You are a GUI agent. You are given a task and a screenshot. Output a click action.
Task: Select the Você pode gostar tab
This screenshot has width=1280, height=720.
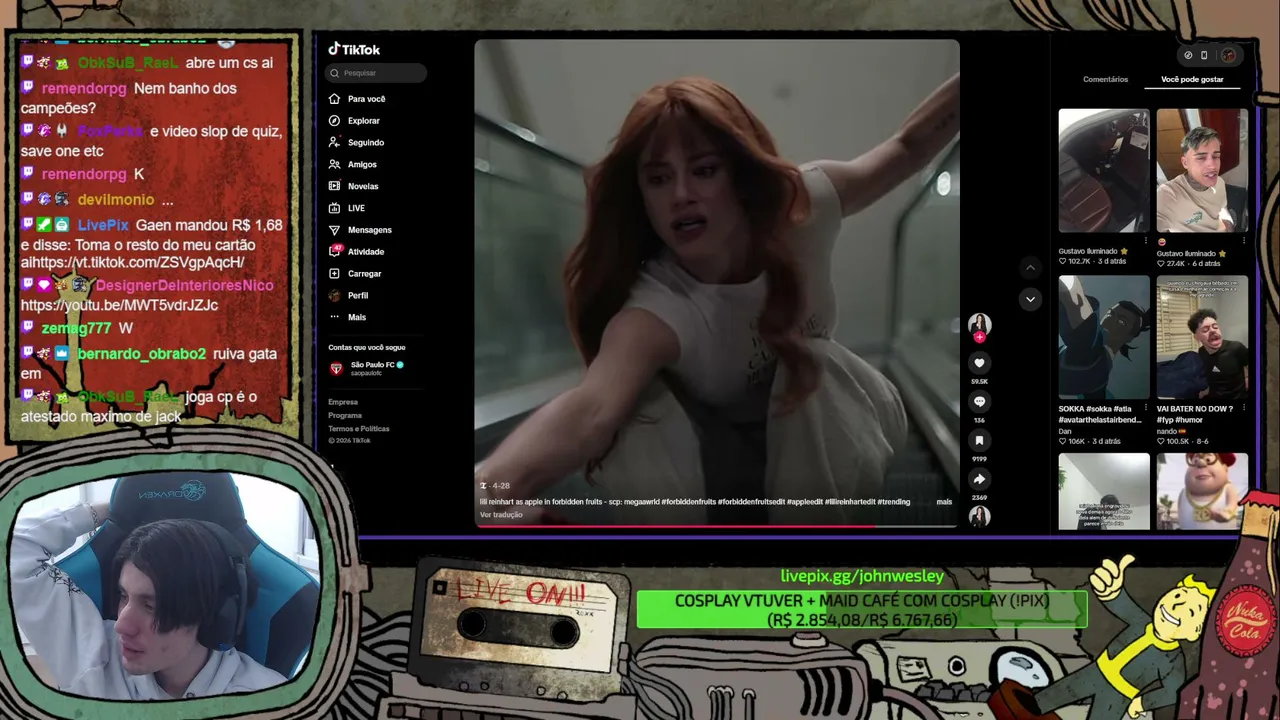[1192, 79]
